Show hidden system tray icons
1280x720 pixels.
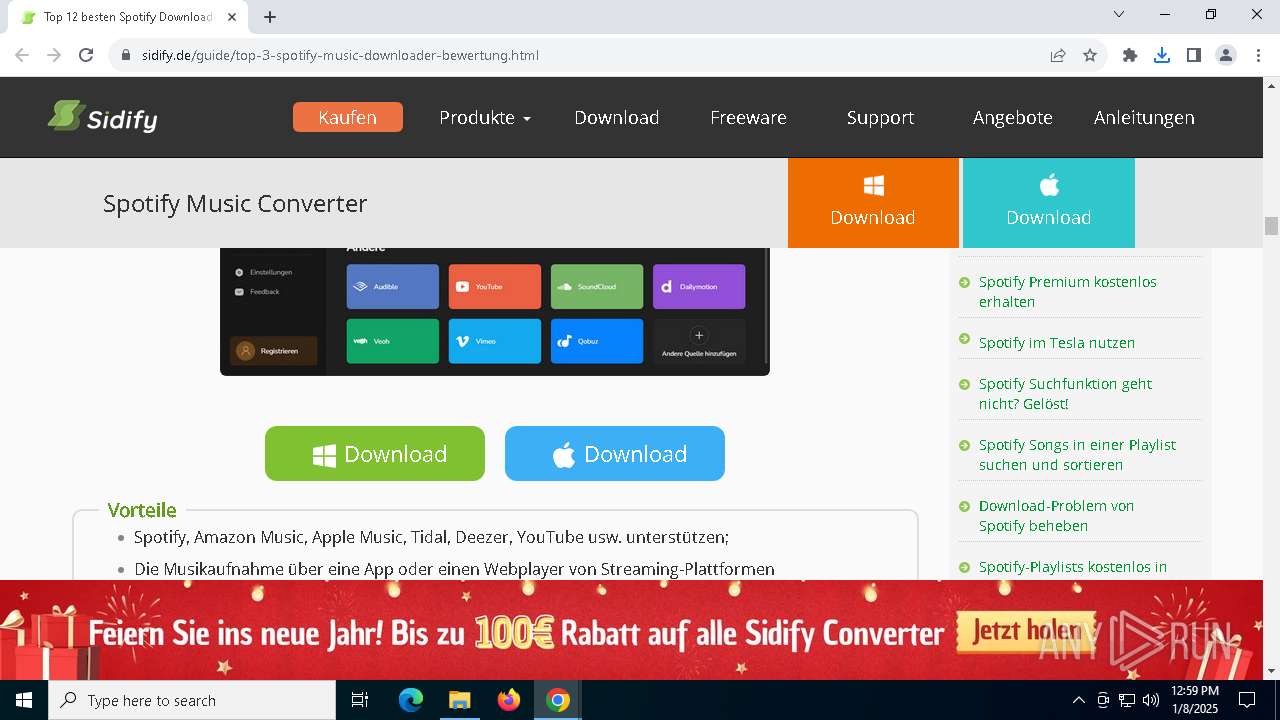(x=1078, y=700)
